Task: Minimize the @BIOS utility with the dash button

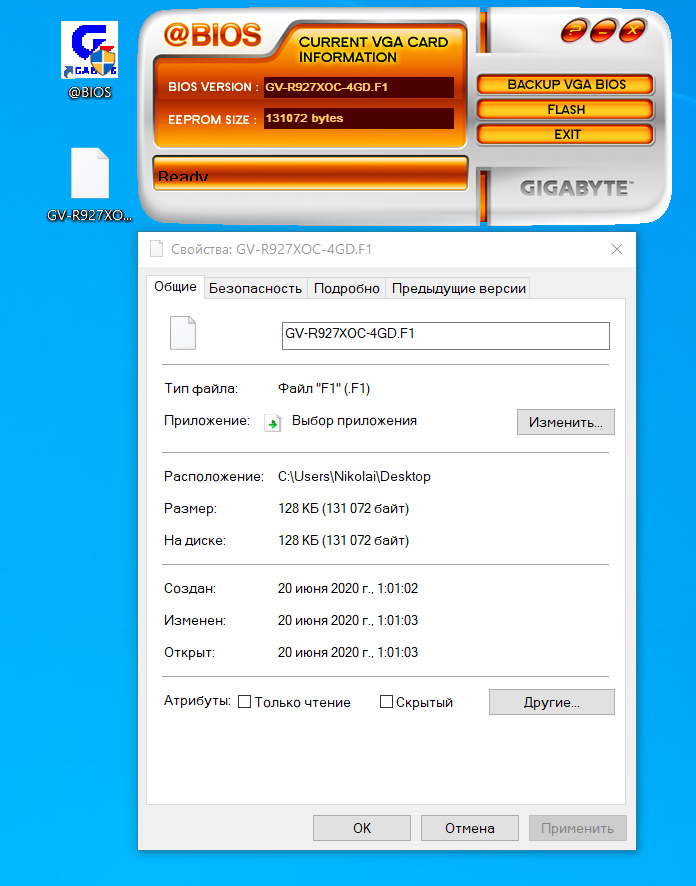Action: (x=603, y=31)
